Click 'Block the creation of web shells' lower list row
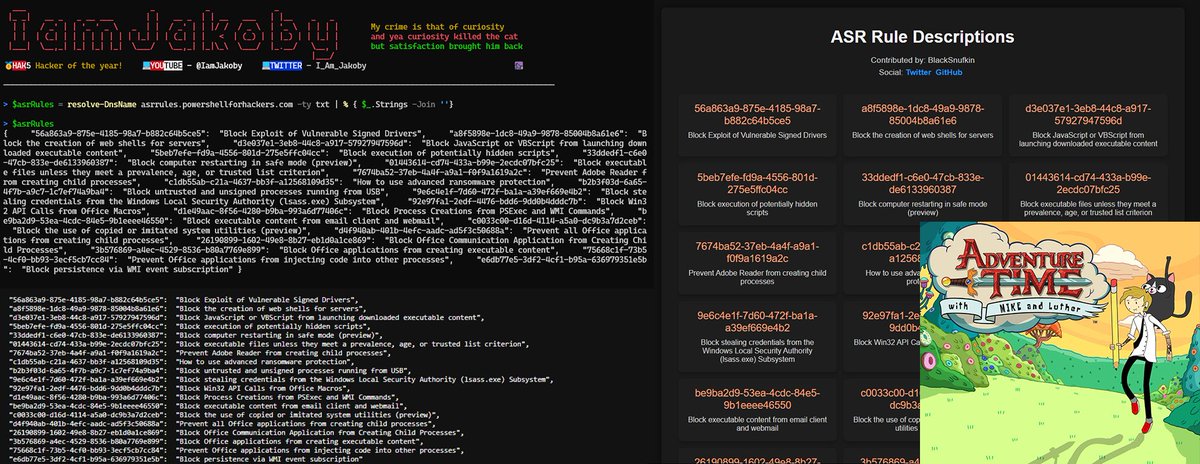Screen dimensions: 1200x464 (x=270, y=309)
